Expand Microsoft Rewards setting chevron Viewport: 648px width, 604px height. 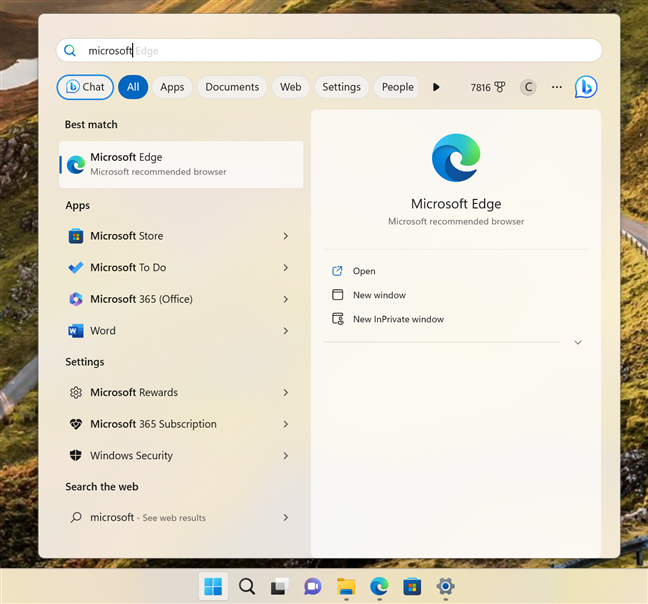[286, 392]
